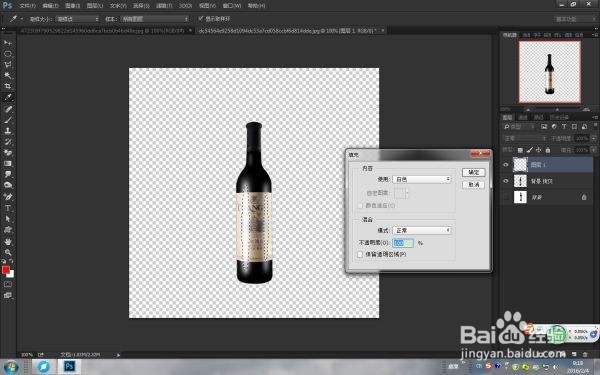Click 确定 button in Fill dialog
This screenshot has height=375, width=600.
point(473,173)
